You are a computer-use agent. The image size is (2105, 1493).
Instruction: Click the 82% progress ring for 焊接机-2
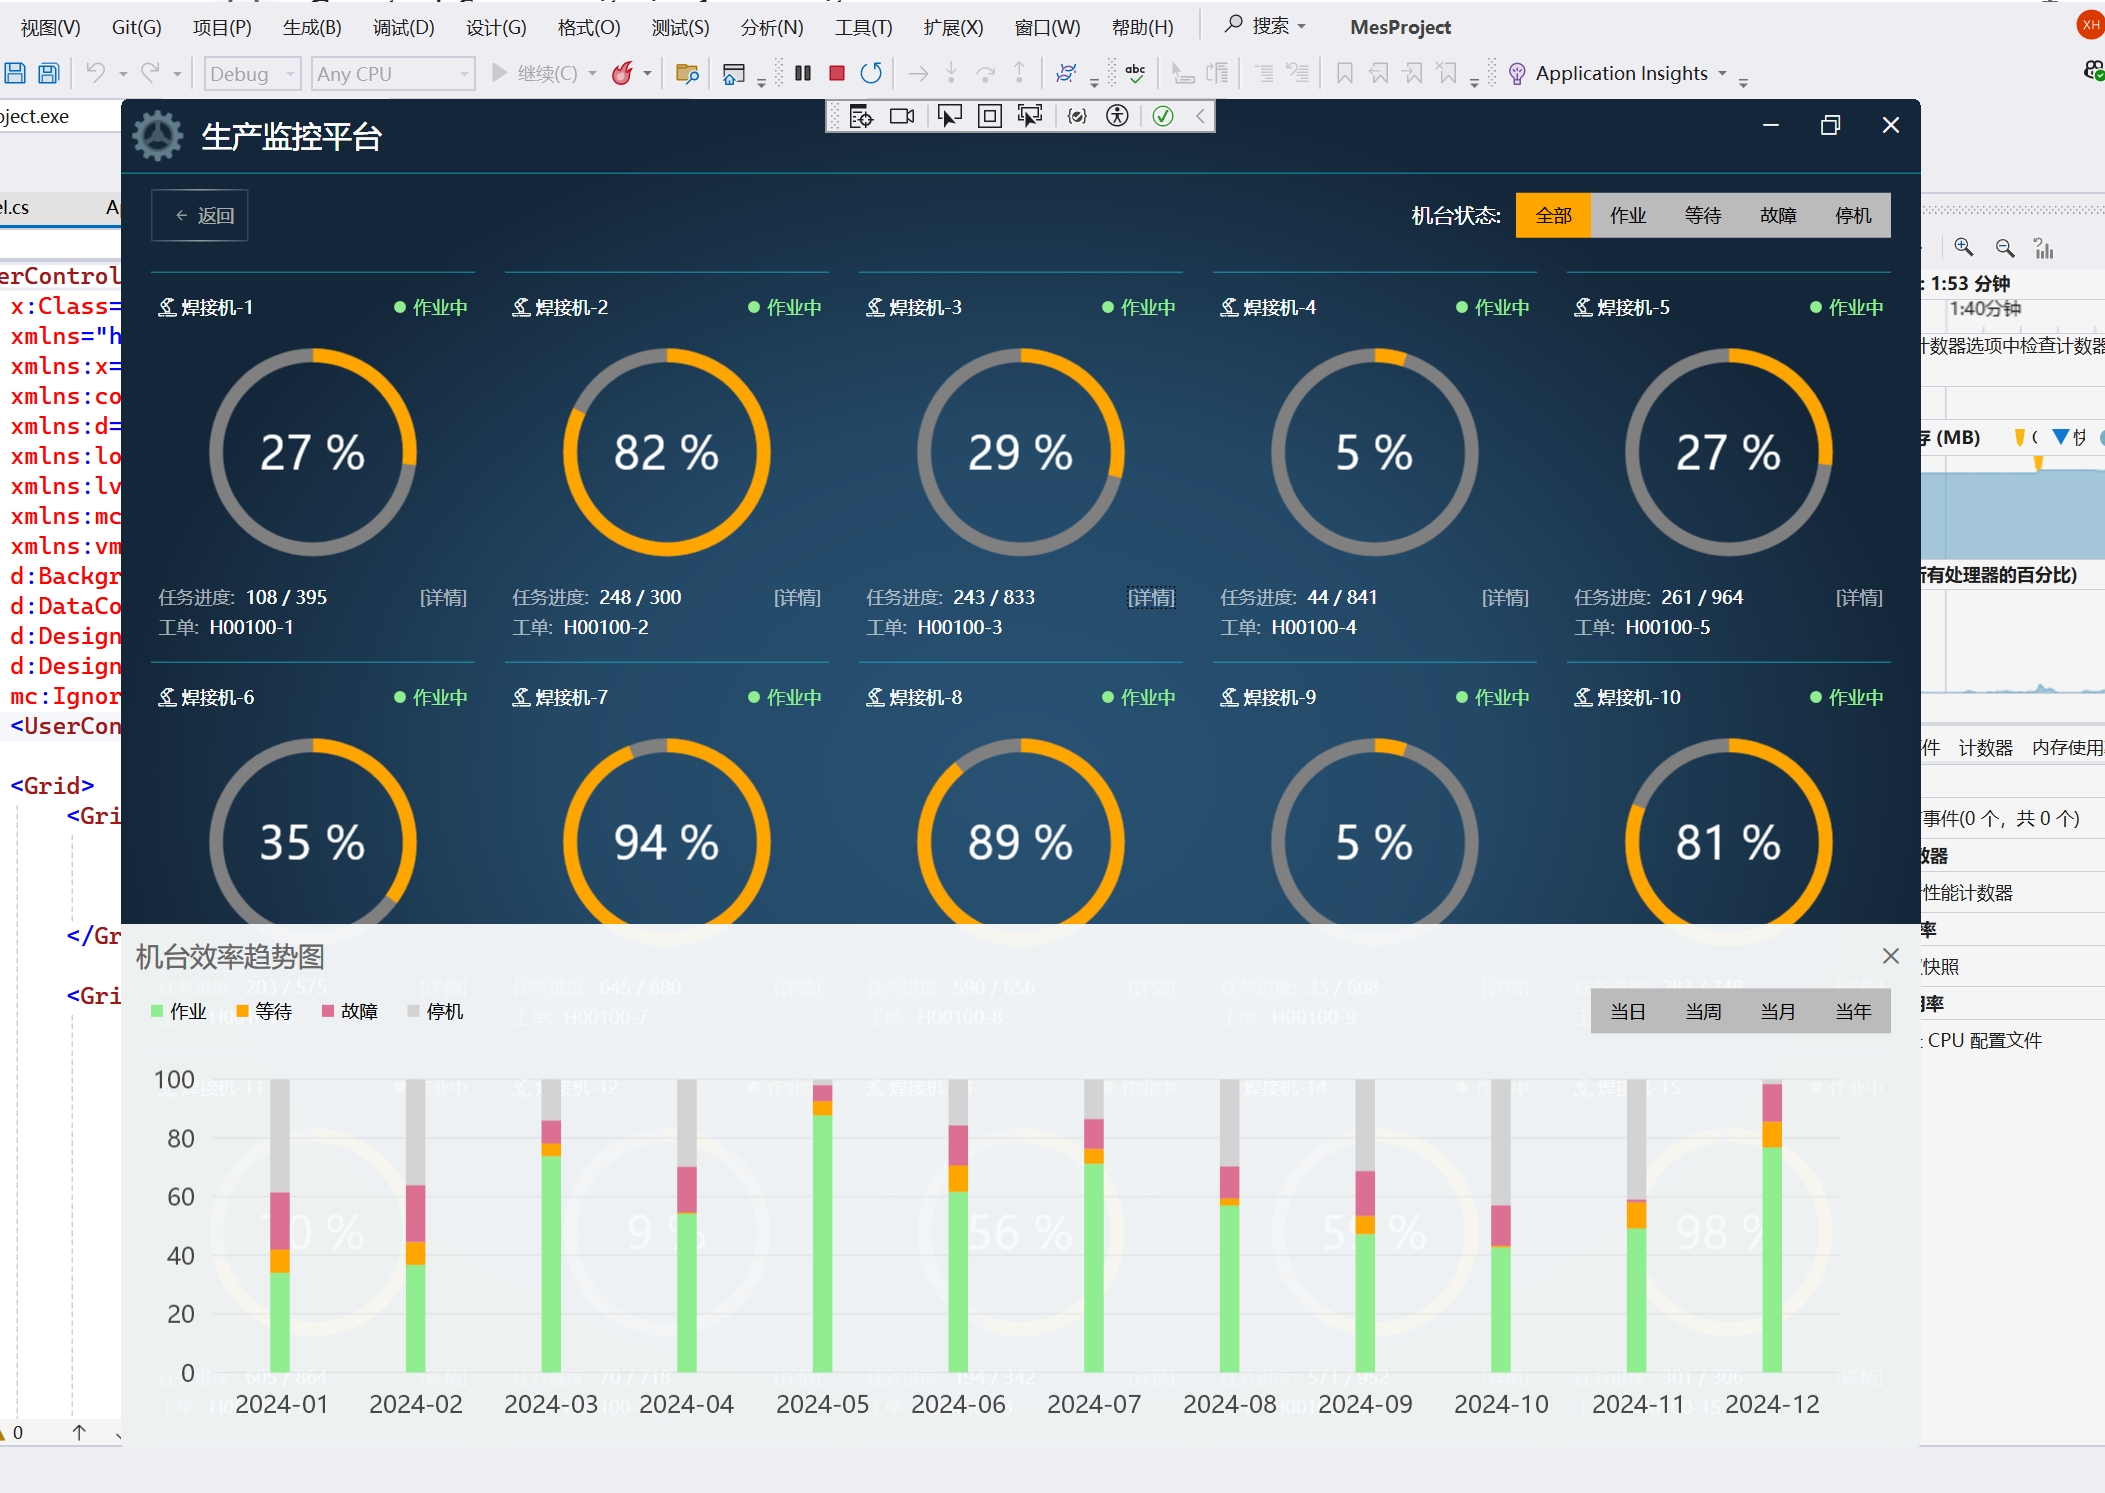666,452
